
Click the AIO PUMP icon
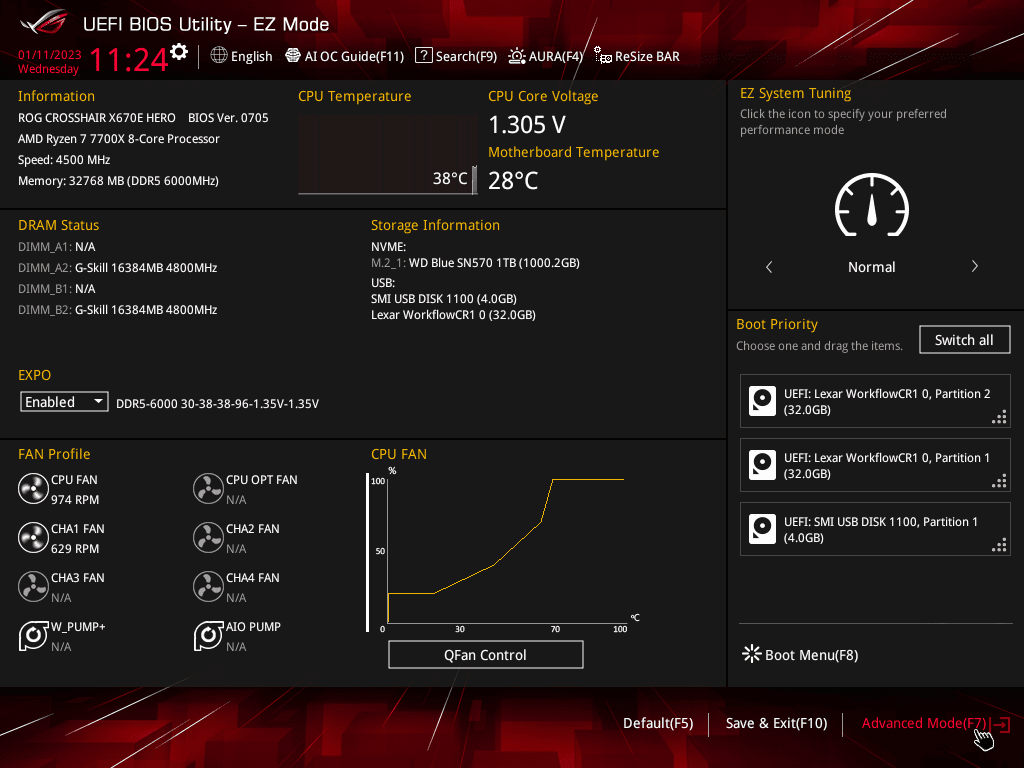(208, 635)
